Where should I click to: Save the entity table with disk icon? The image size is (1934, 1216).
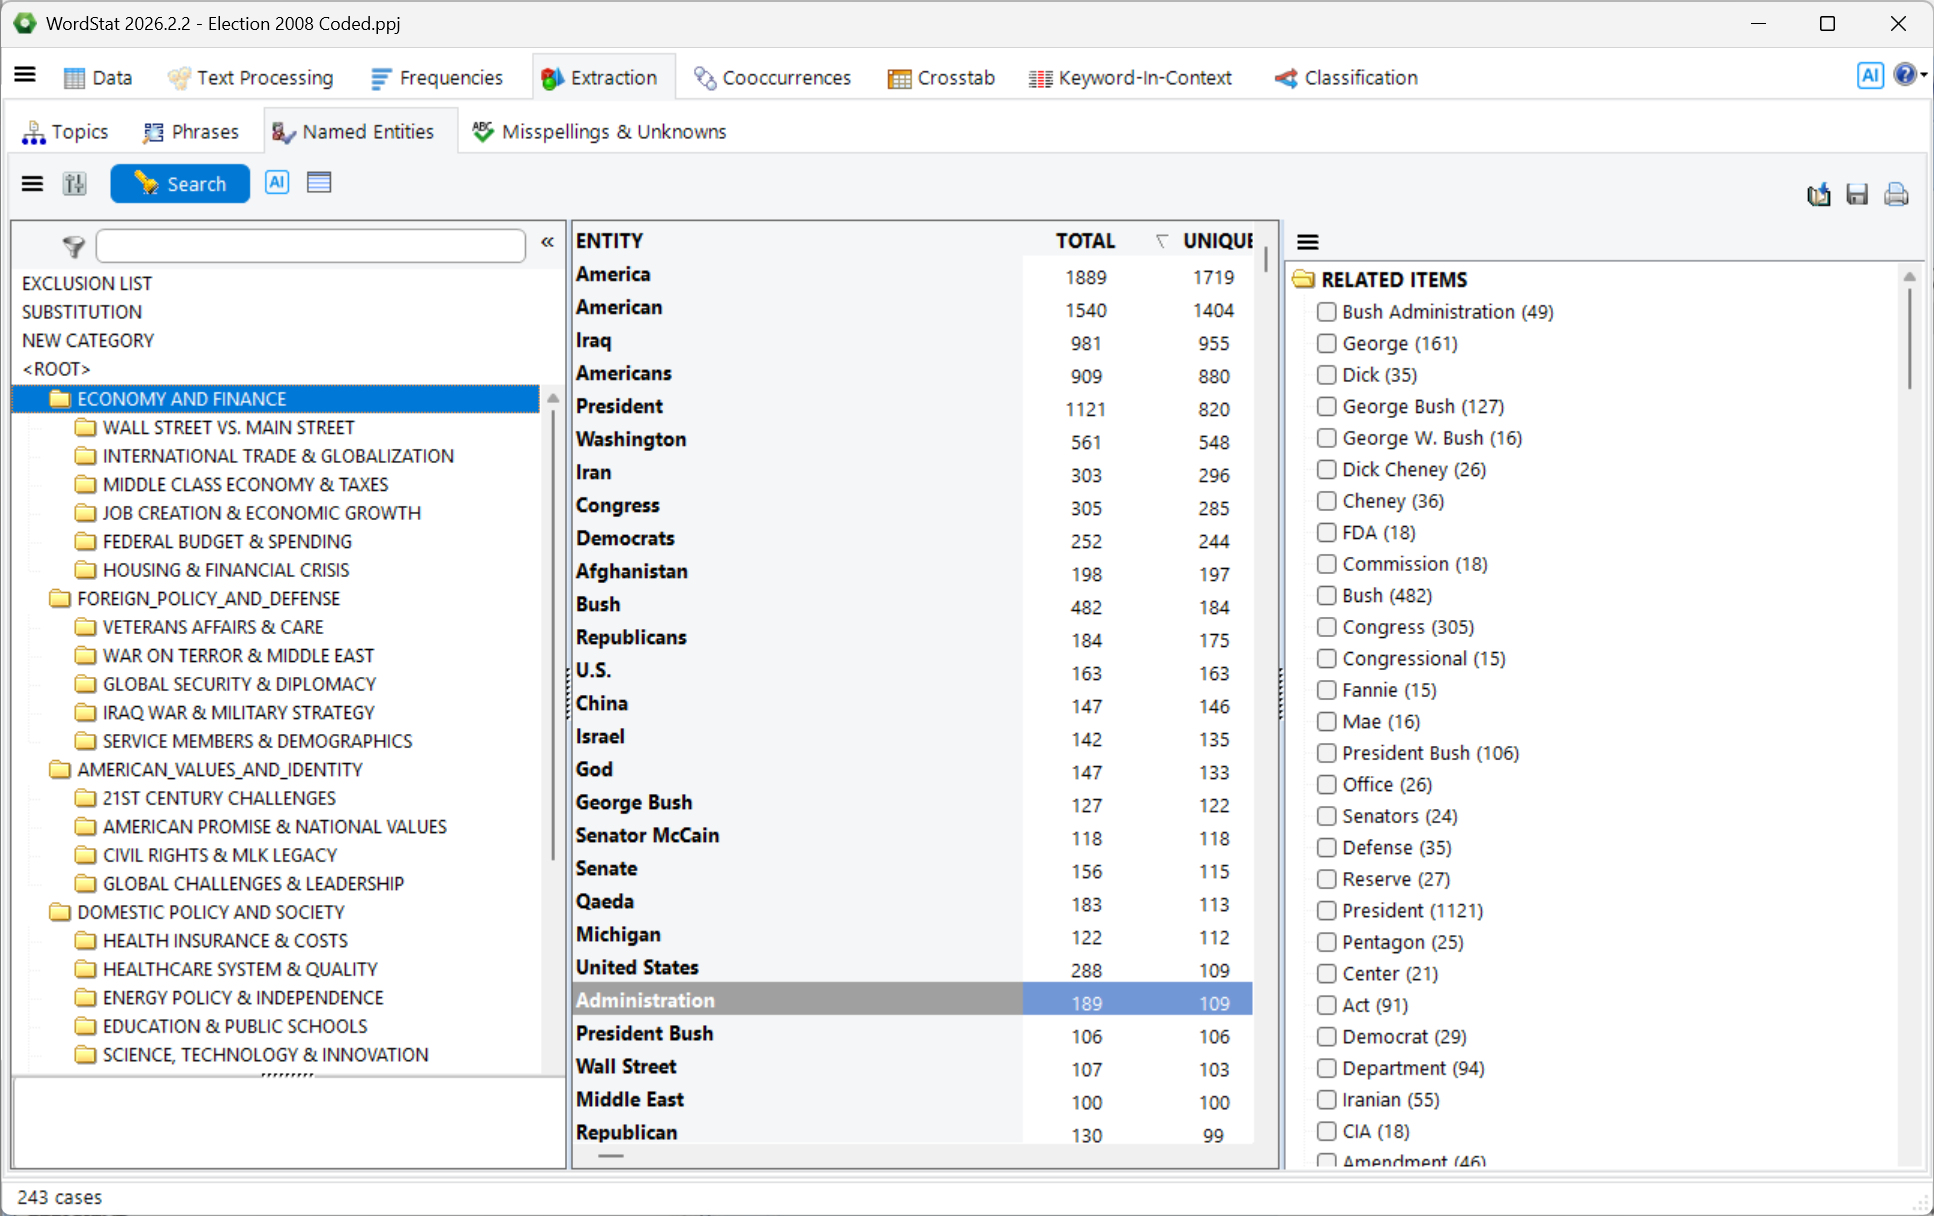coord(1857,195)
